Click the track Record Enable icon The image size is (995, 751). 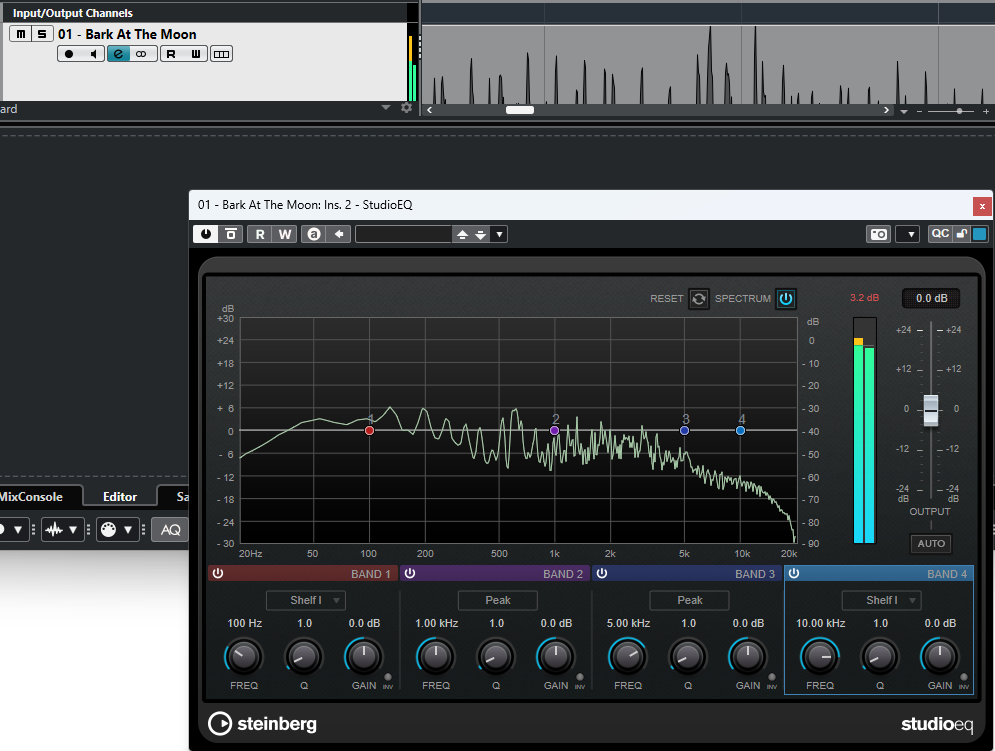point(69,54)
